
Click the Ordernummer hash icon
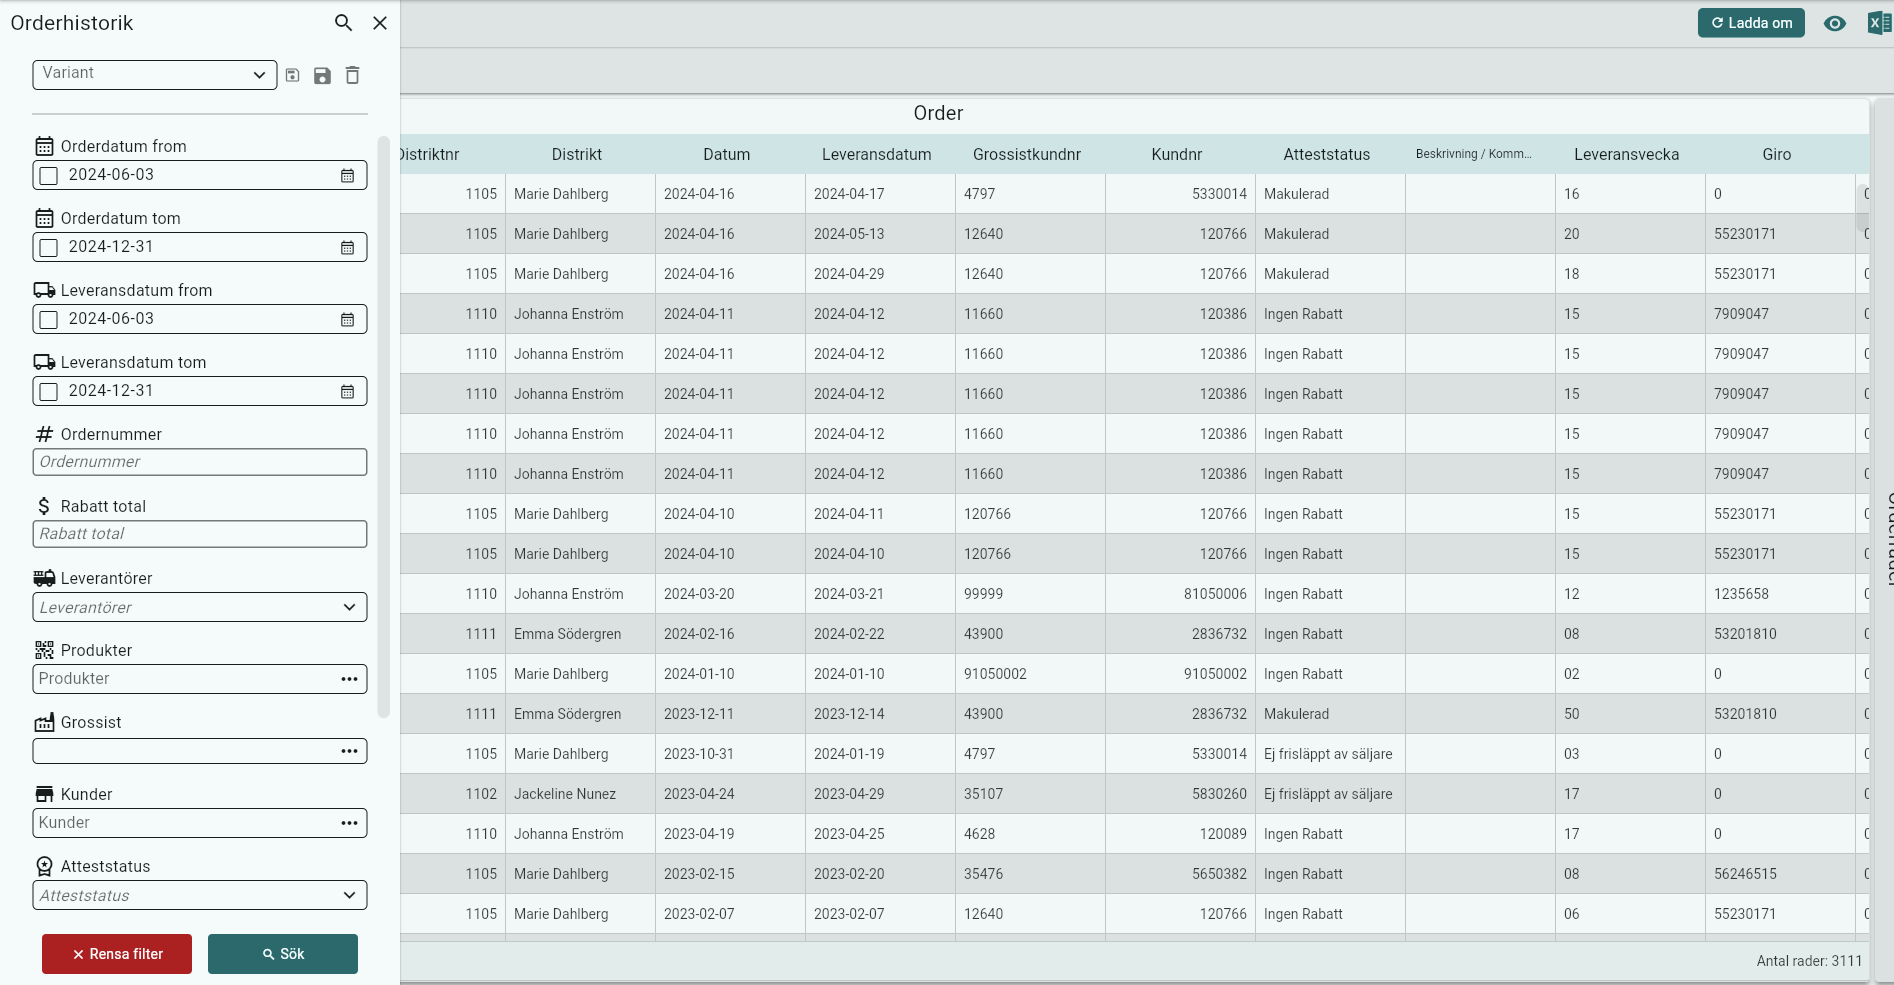(44, 434)
